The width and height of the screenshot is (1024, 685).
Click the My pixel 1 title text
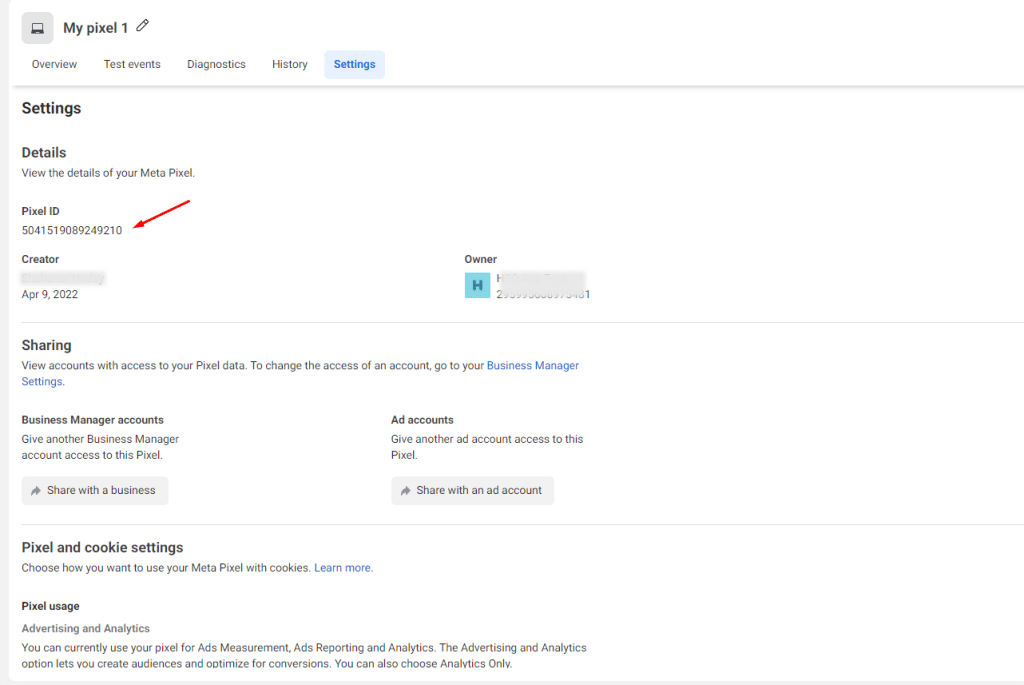(95, 28)
